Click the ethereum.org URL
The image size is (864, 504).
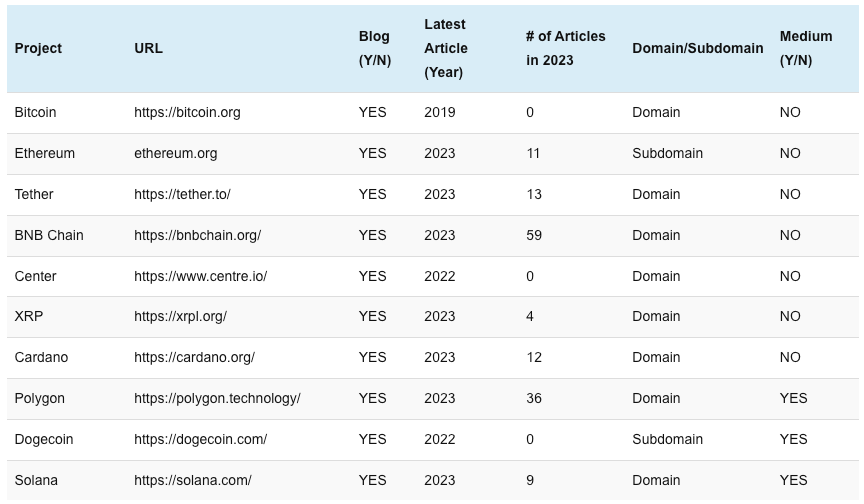click(175, 154)
